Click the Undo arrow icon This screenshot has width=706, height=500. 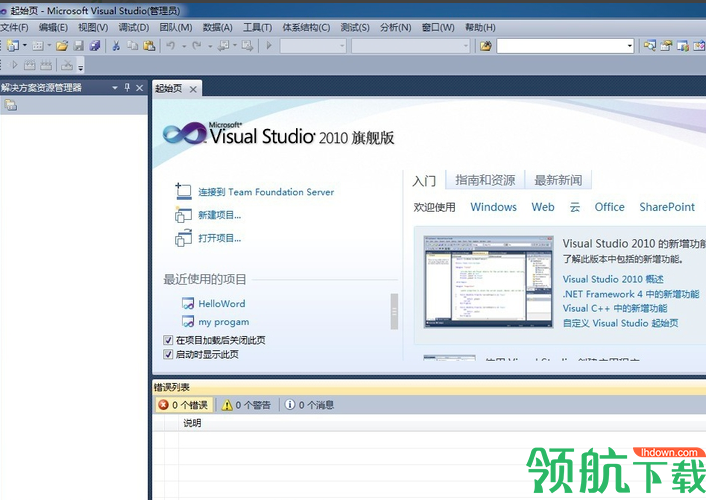(171, 45)
